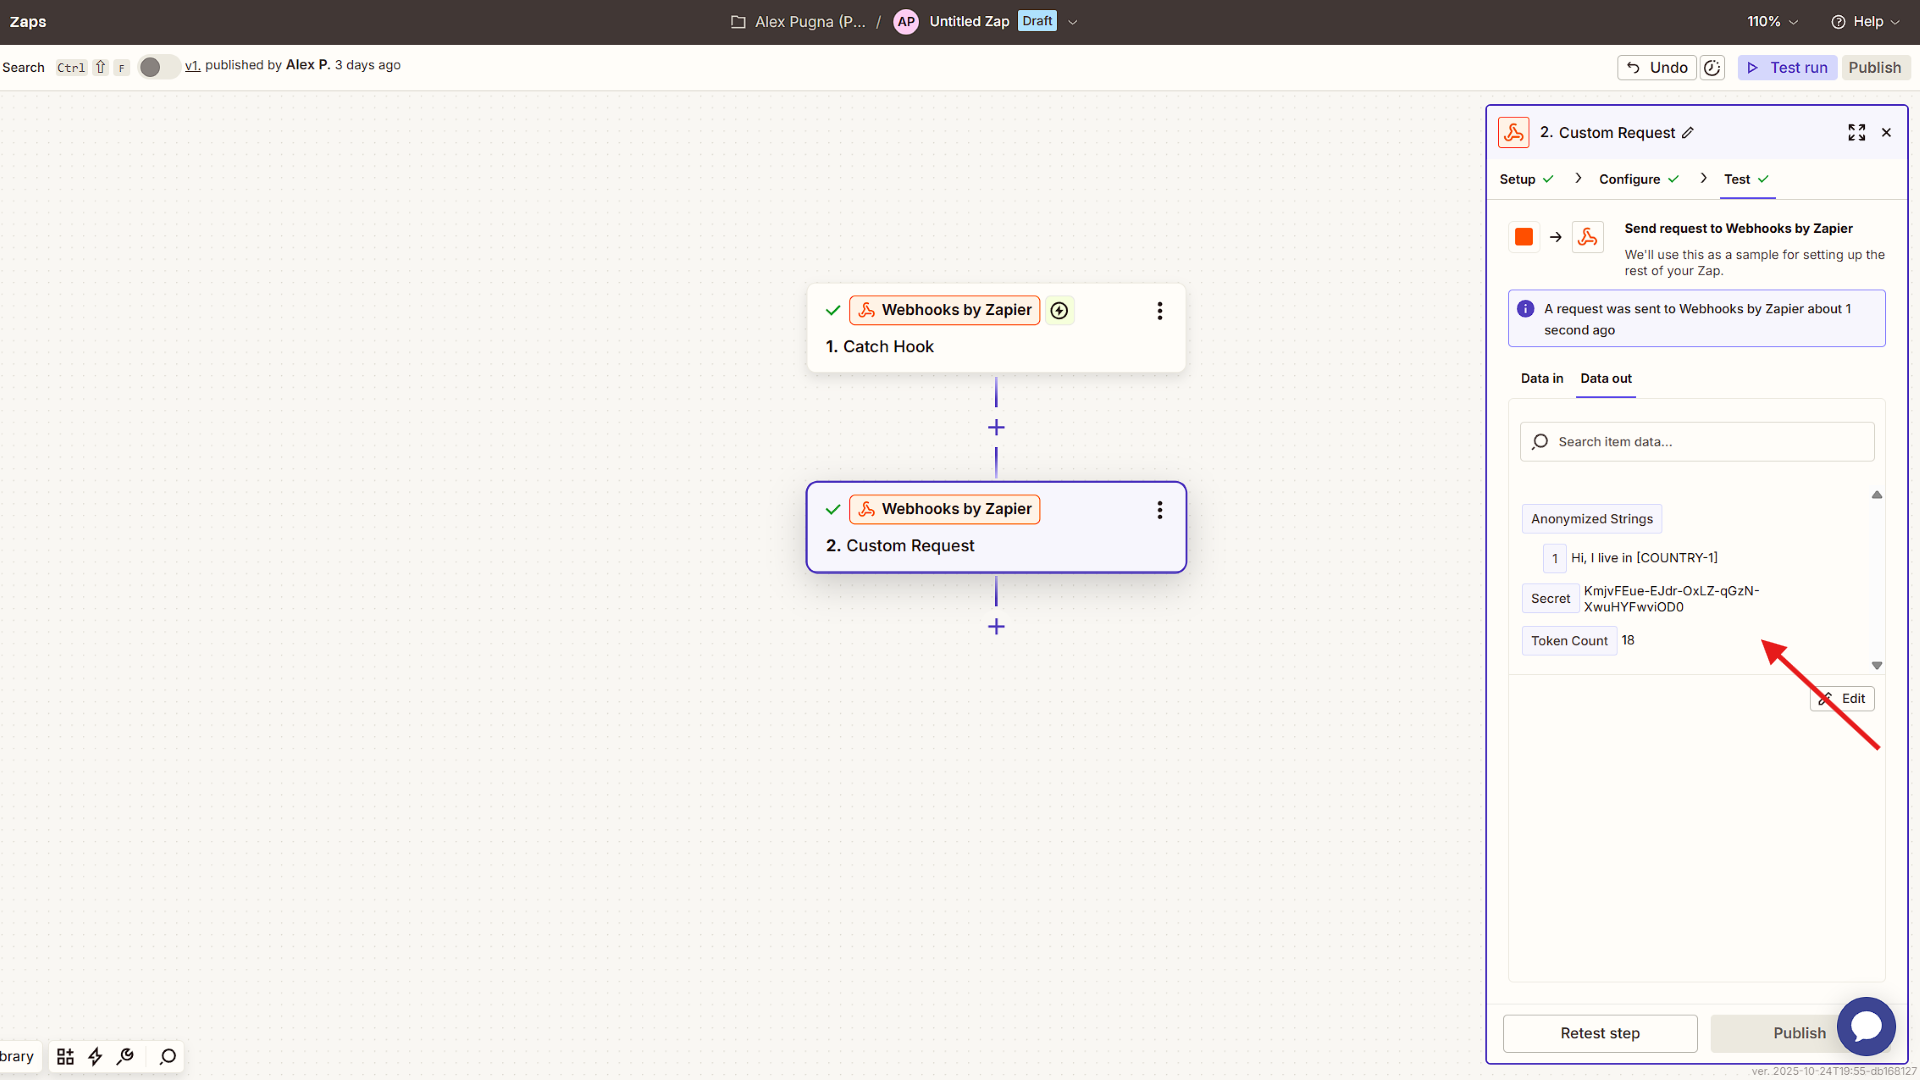Click the magnifier icon in bottom toolbar

(167, 1056)
